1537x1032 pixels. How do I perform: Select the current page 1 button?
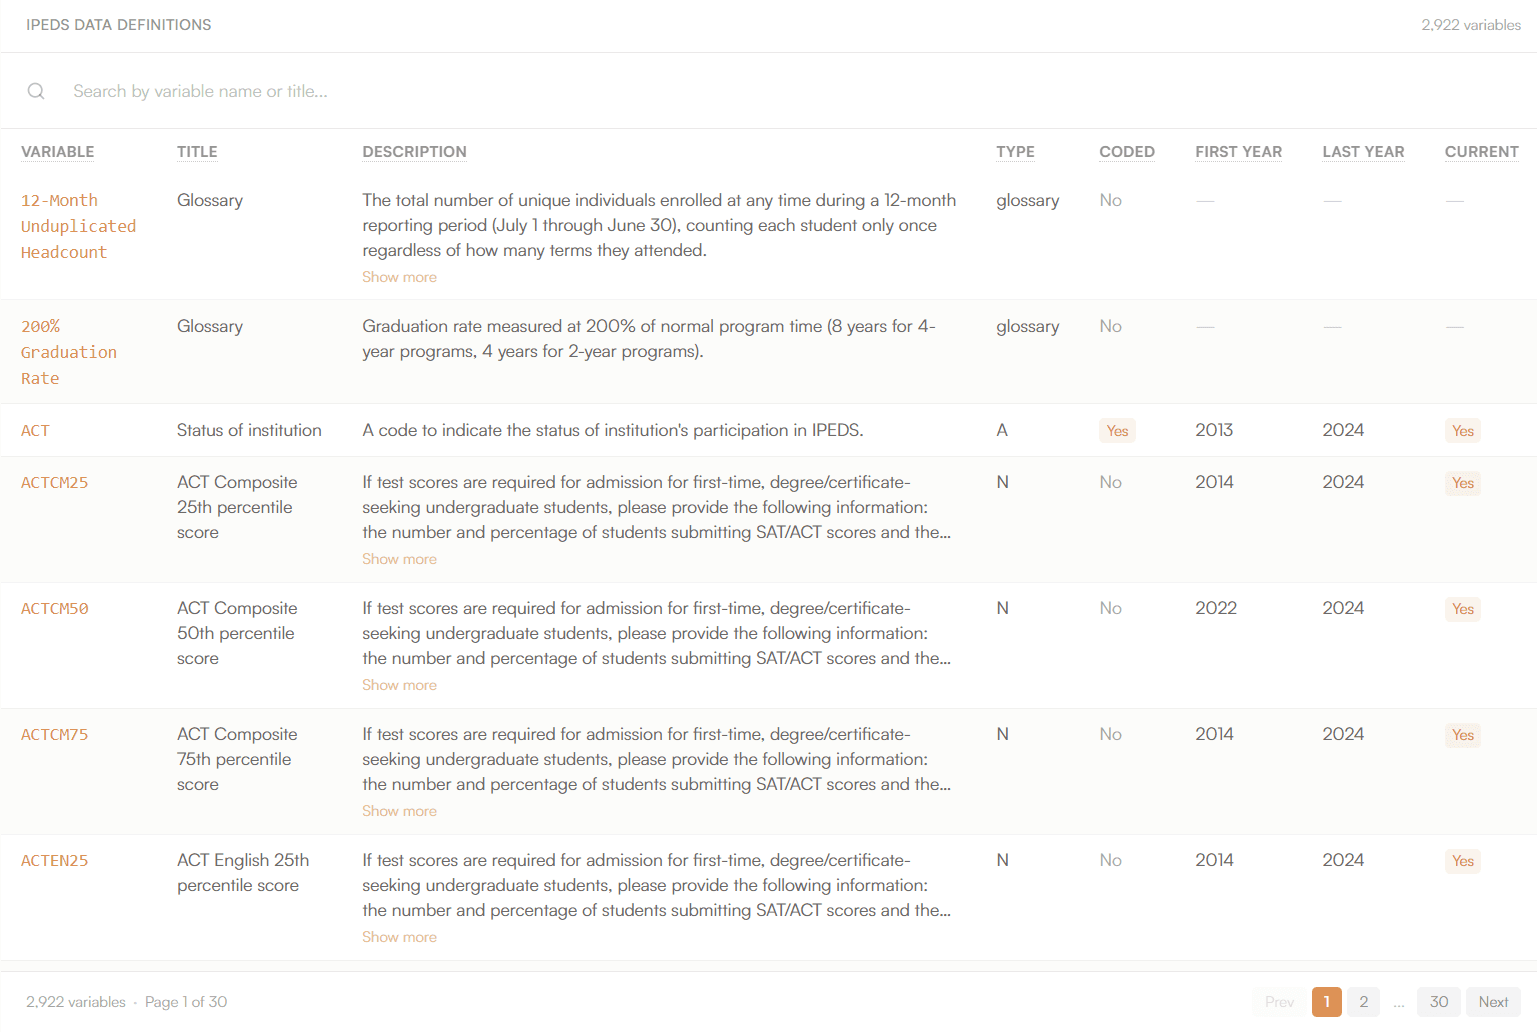pyautogui.click(x=1327, y=1002)
